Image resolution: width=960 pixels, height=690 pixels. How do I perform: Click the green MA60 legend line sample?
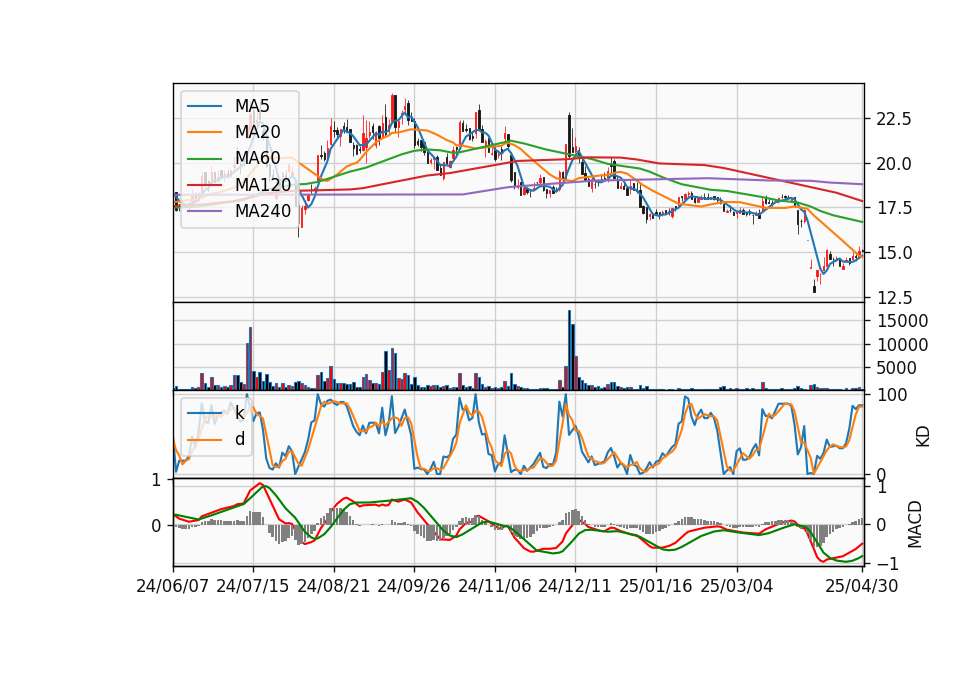click(204, 159)
